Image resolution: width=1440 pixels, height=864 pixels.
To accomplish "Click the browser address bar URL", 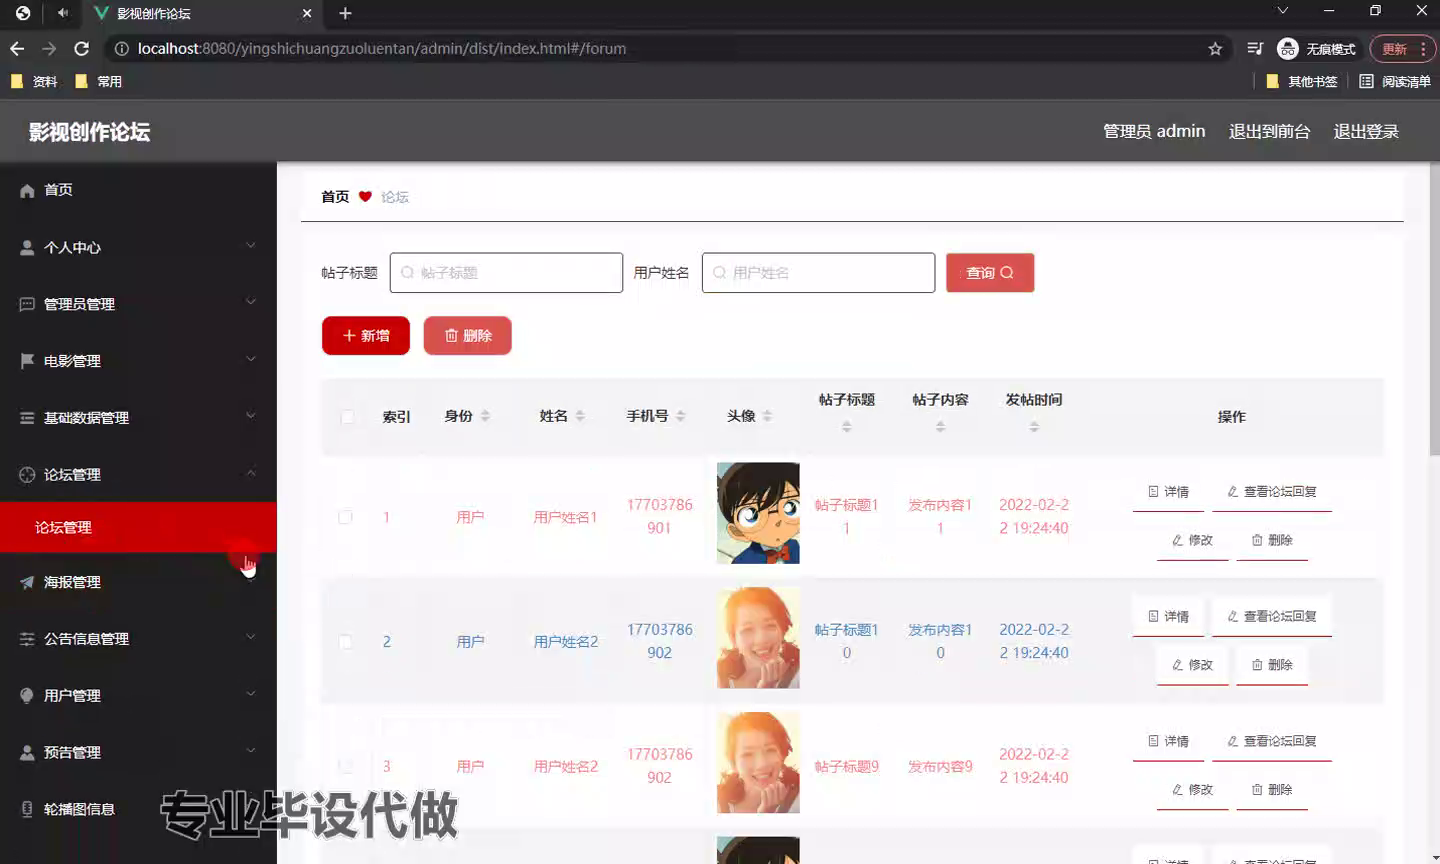I will [382, 49].
